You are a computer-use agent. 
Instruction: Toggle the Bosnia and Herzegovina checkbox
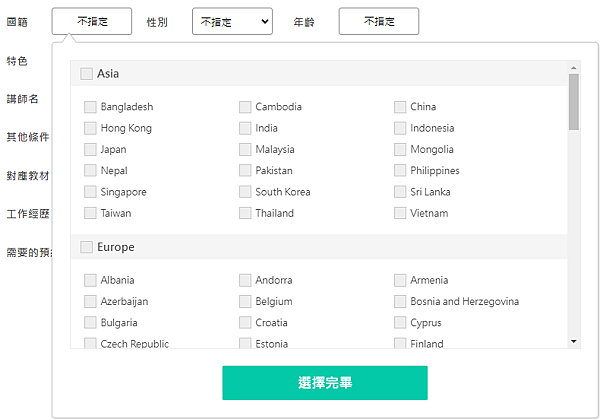(400, 302)
